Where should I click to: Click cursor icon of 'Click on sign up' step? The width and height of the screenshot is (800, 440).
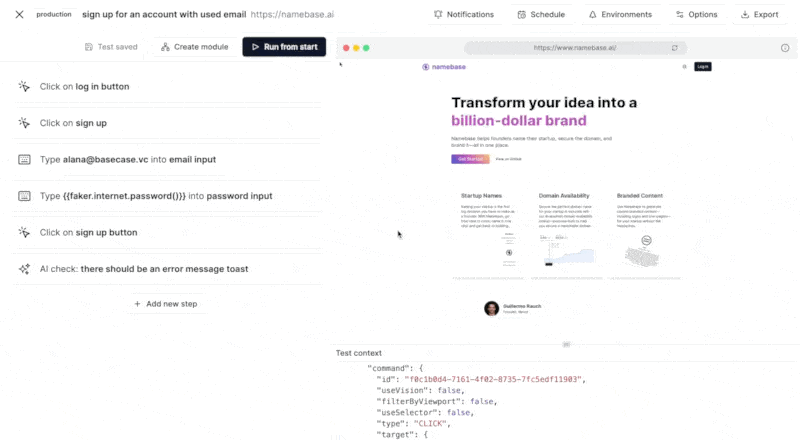pos(24,123)
